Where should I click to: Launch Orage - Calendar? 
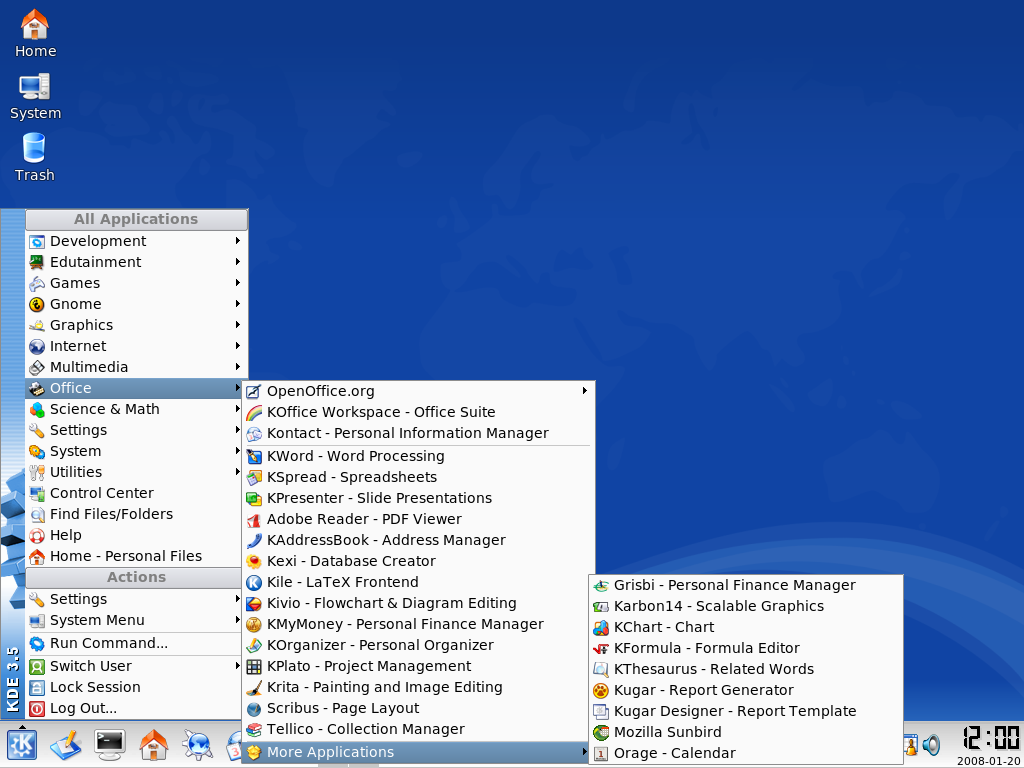tap(746, 753)
